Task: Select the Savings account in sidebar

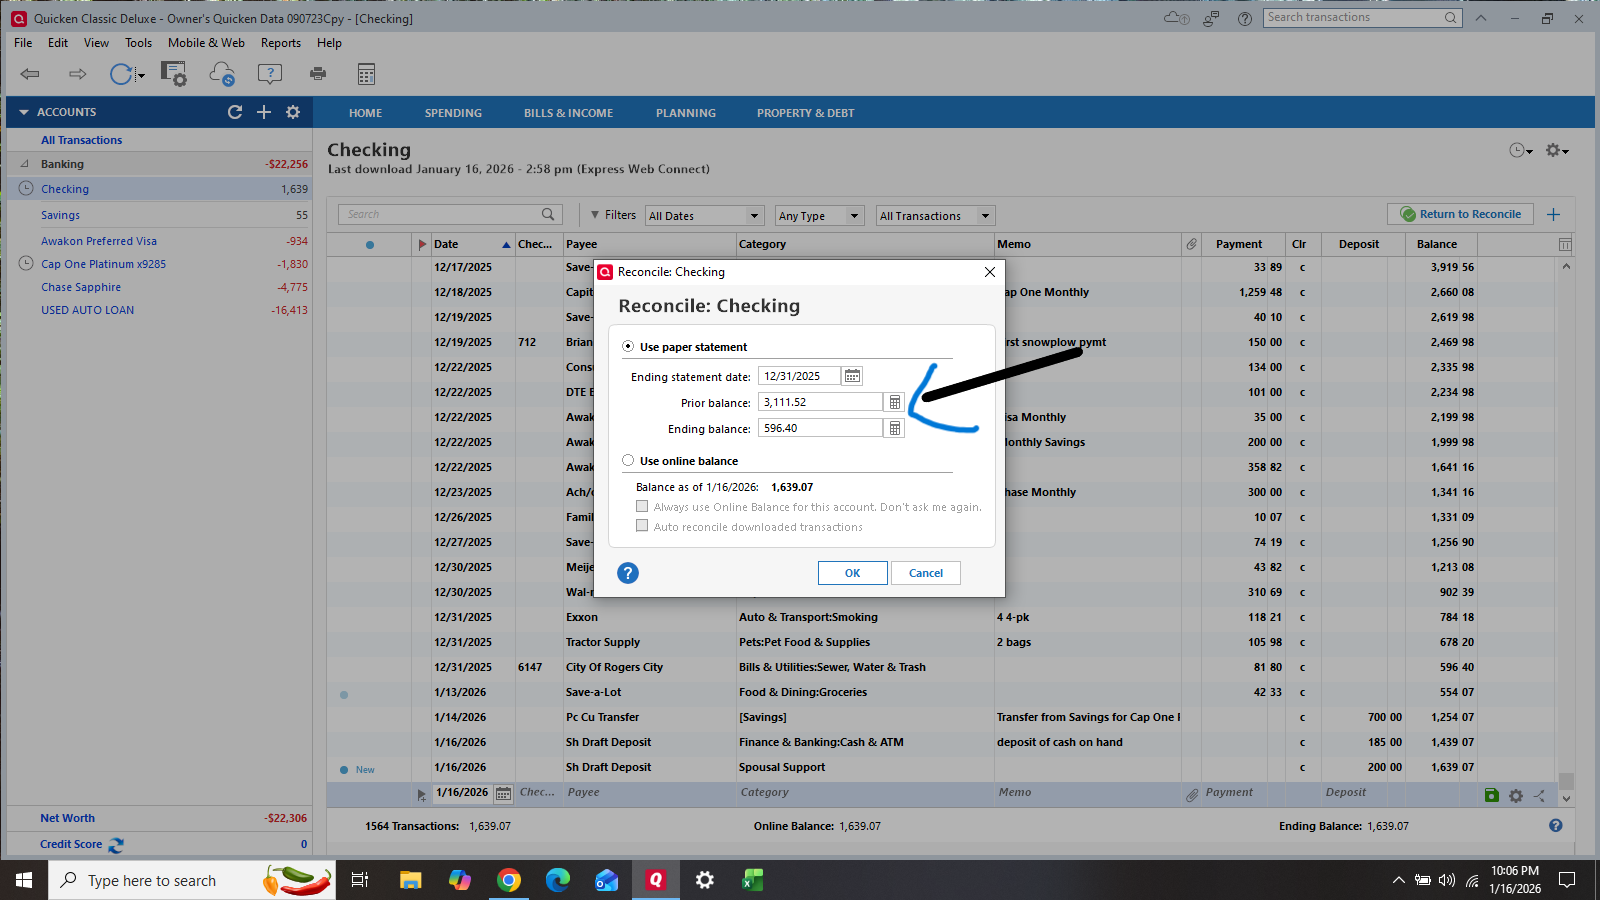Action: 60,215
